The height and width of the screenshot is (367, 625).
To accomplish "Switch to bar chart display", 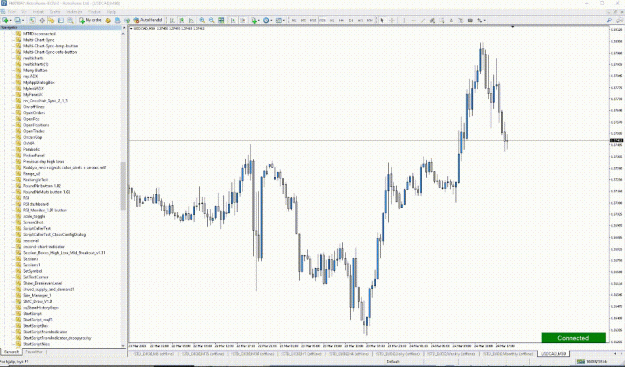I will (x=172, y=20).
